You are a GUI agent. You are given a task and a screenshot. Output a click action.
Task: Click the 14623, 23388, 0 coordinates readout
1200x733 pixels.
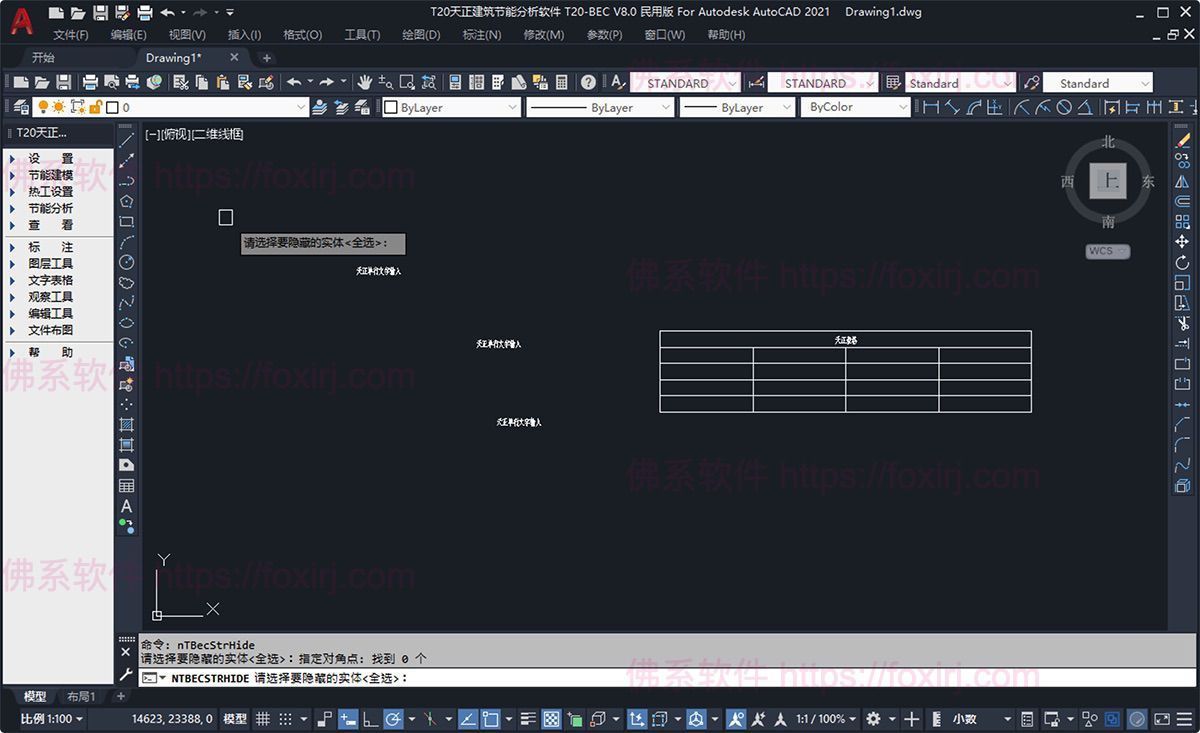click(x=172, y=718)
